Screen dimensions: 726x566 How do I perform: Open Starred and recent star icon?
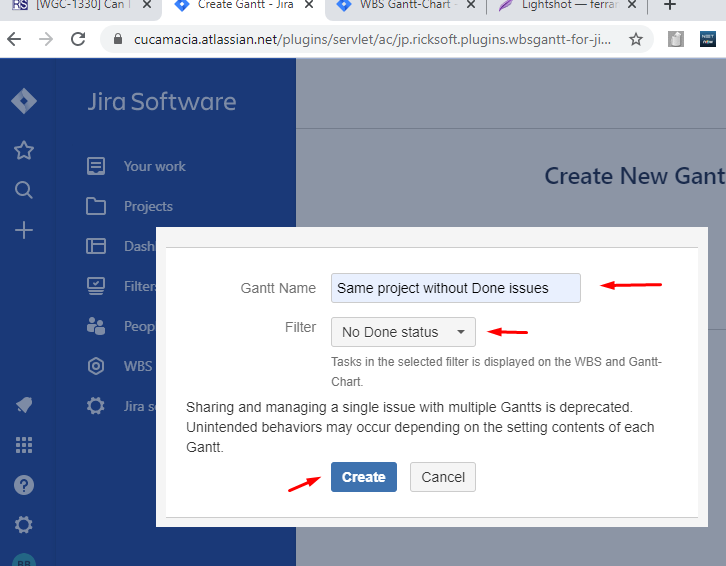coord(24,150)
